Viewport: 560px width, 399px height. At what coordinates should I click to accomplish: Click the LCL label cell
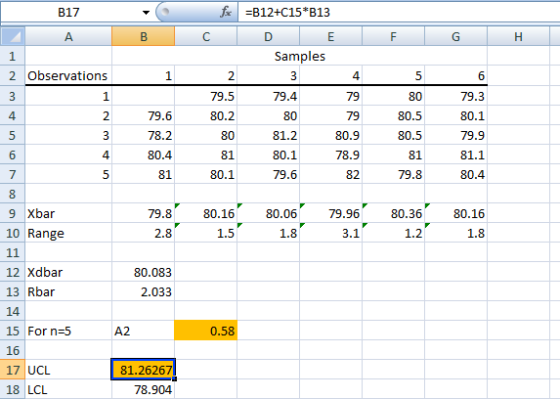(x=68, y=389)
